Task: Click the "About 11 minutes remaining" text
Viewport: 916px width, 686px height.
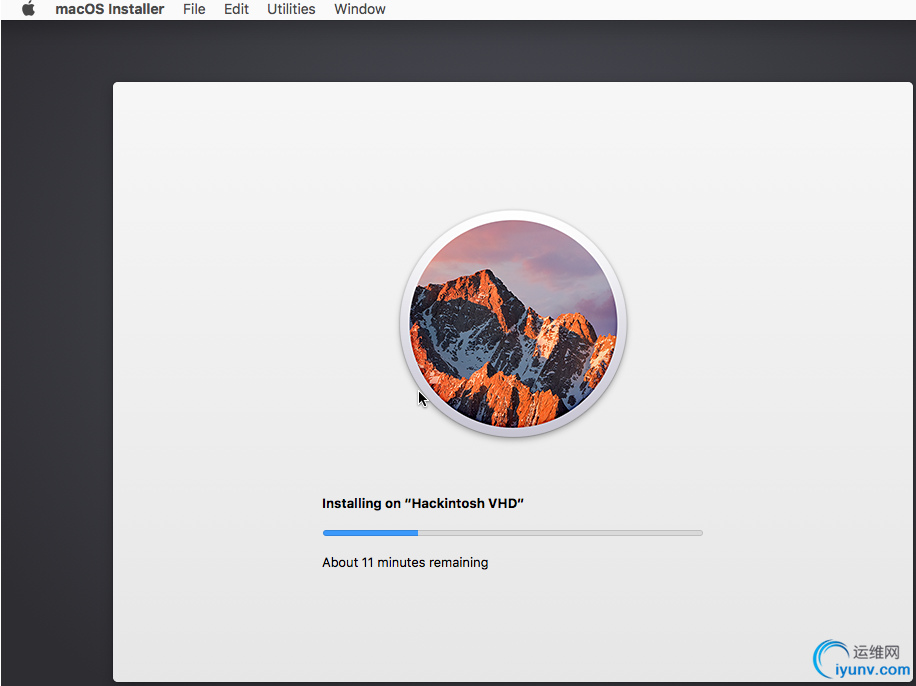Action: pyautogui.click(x=405, y=562)
